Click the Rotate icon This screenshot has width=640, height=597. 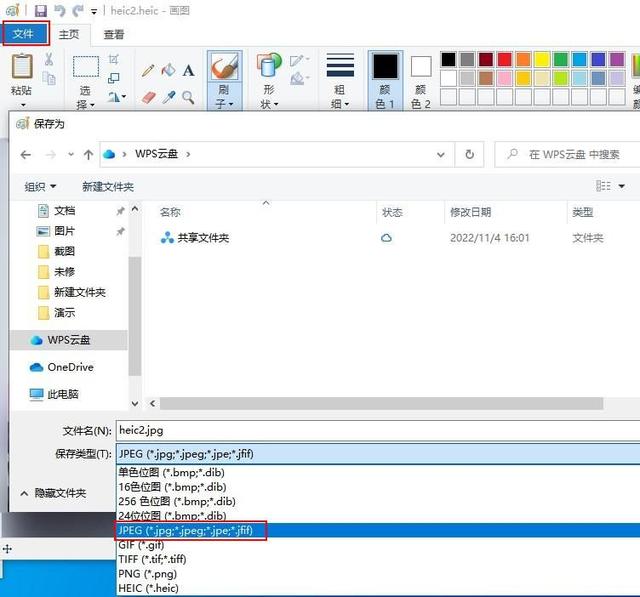pos(117,97)
